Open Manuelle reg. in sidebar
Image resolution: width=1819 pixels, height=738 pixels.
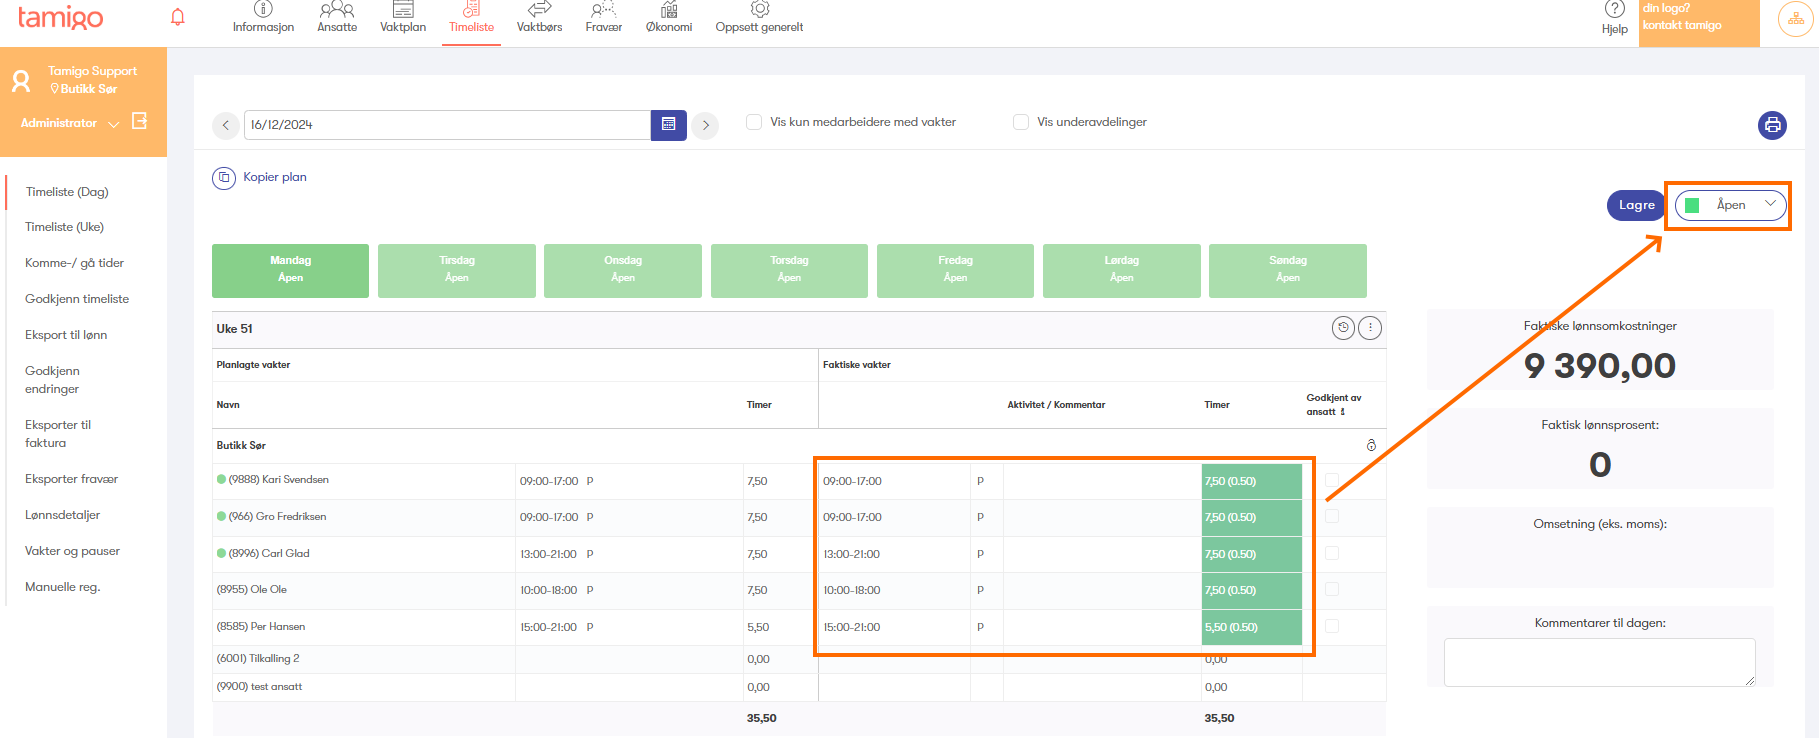[63, 587]
